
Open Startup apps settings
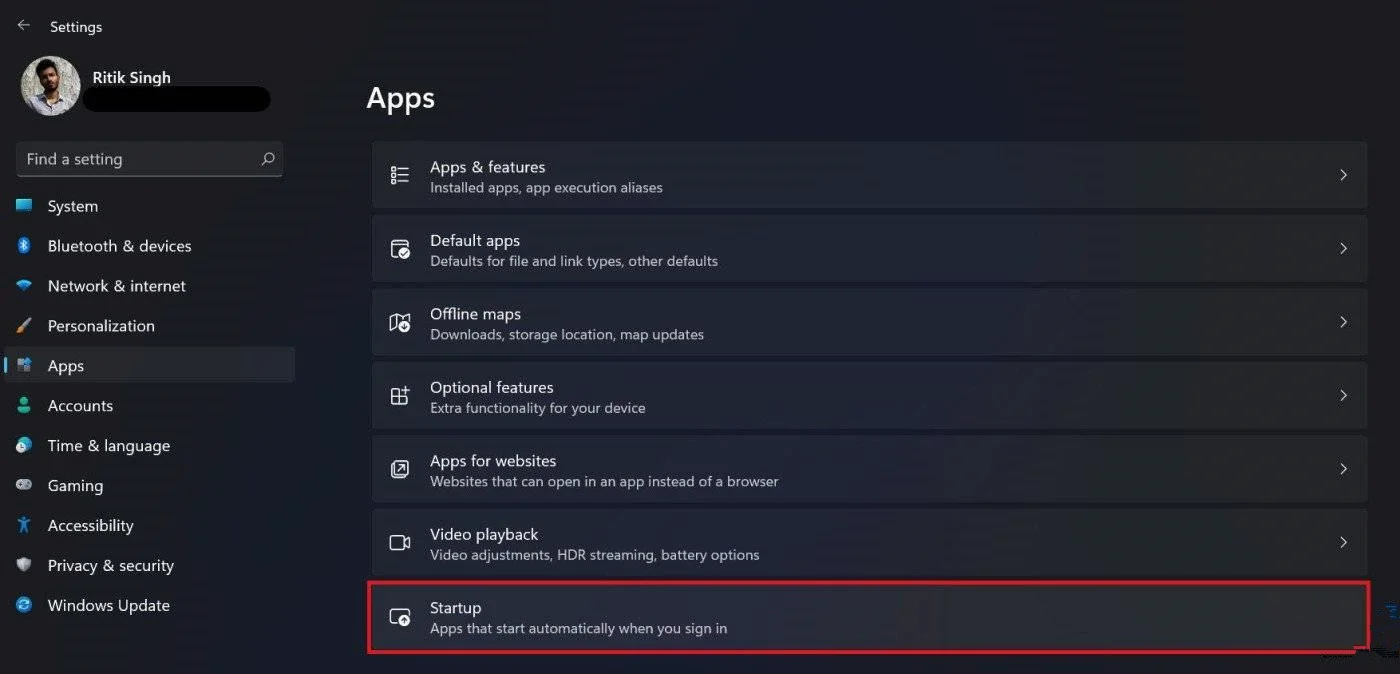tap(868, 617)
